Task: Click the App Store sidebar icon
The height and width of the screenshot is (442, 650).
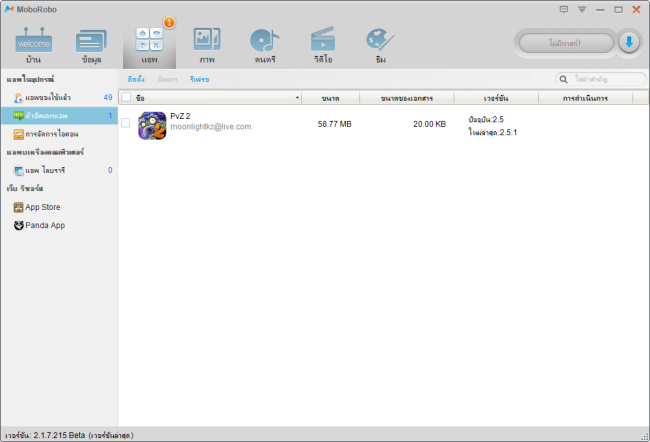Action: (x=18, y=207)
